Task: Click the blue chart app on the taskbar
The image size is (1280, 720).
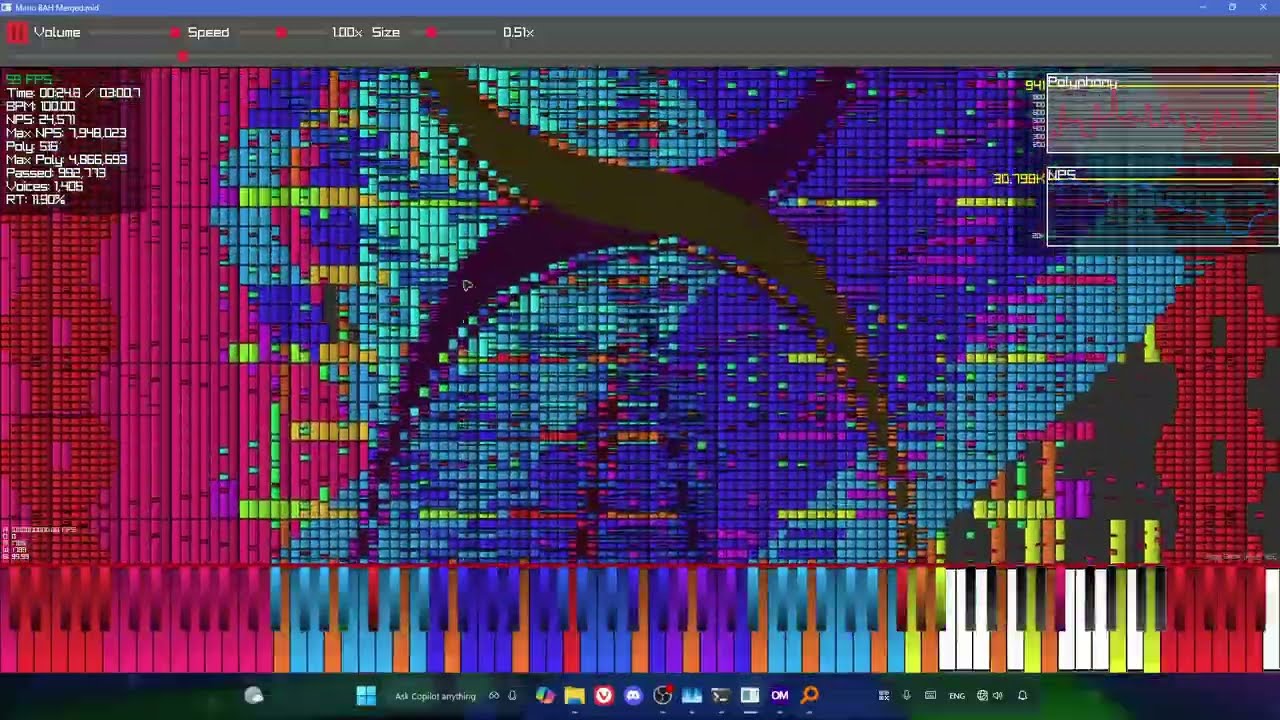Action: click(692, 696)
